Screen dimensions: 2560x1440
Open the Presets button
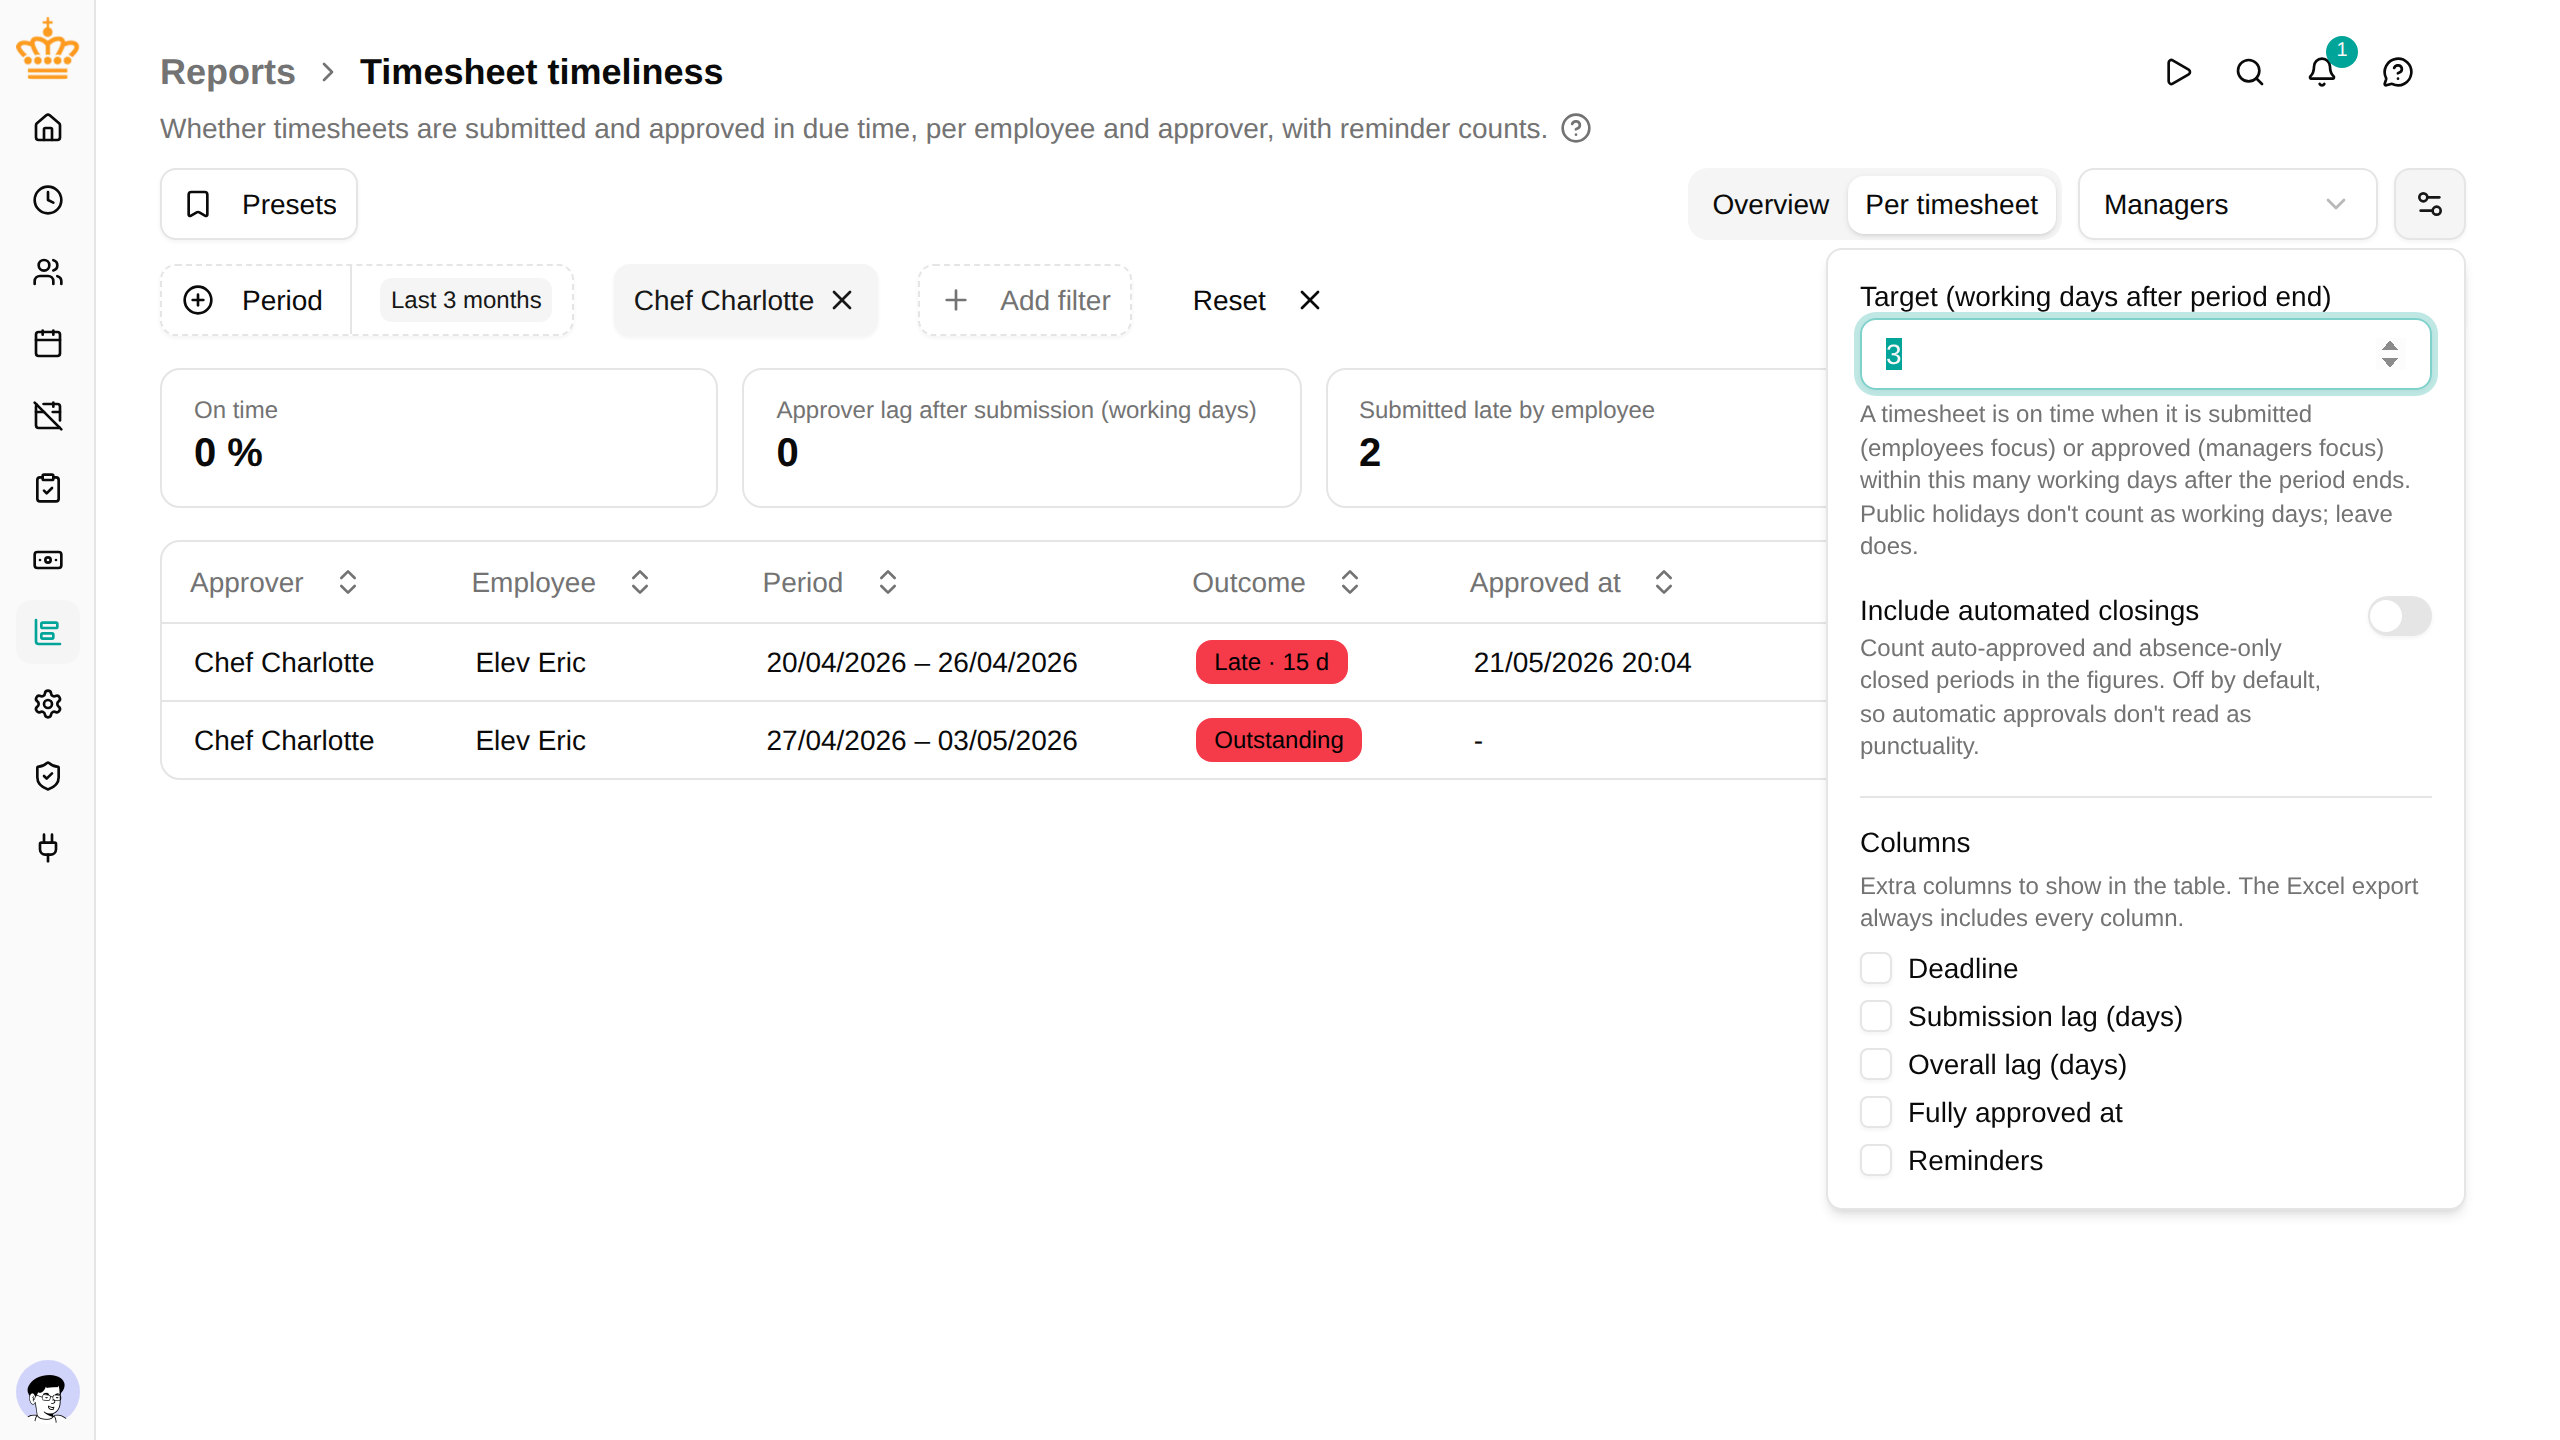coord(259,204)
